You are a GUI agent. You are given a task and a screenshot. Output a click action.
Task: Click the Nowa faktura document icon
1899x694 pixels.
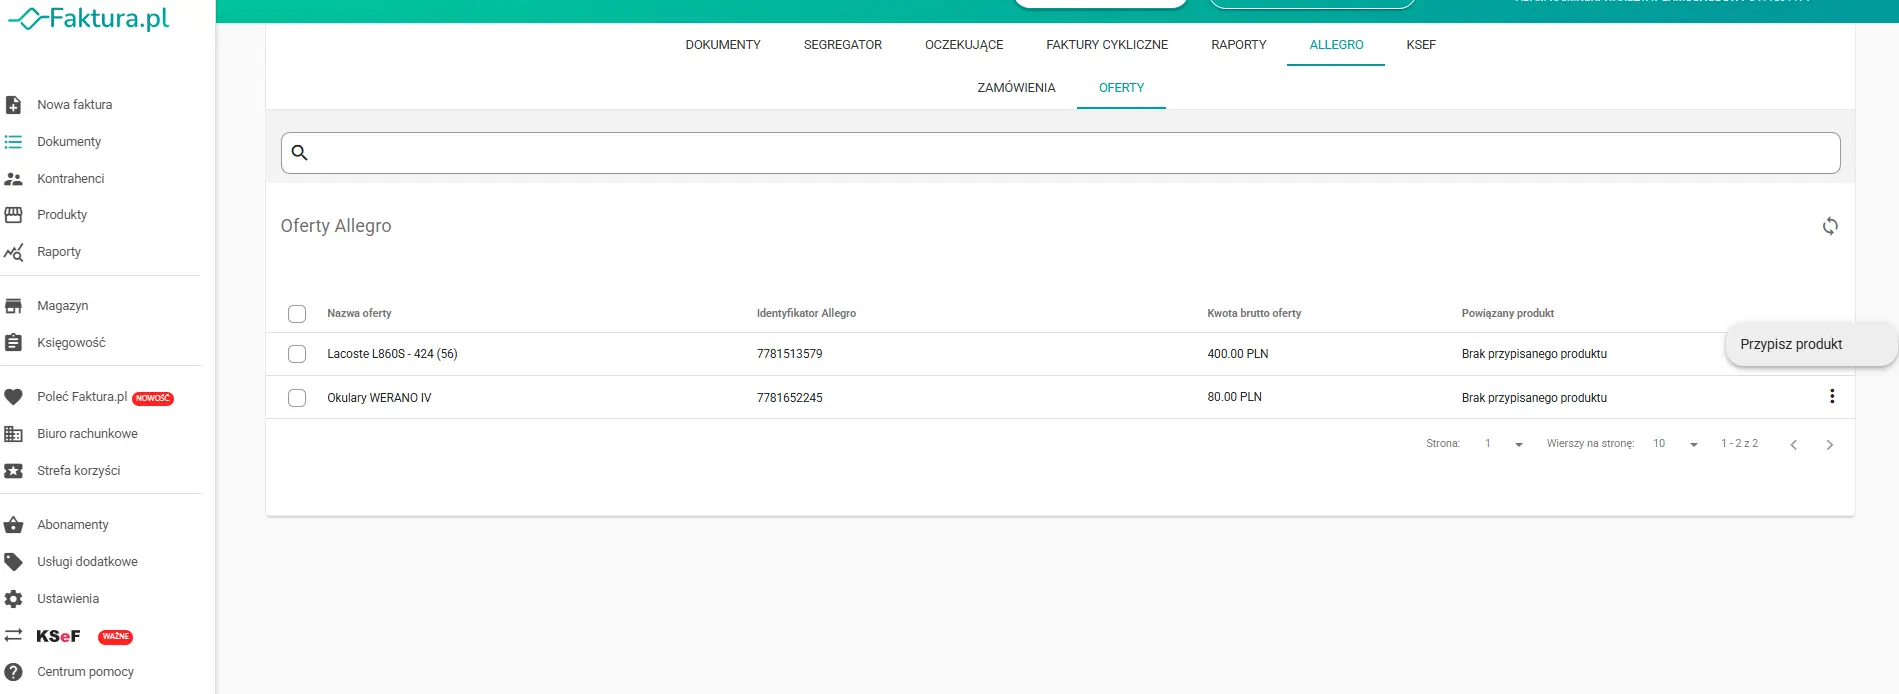click(13, 105)
